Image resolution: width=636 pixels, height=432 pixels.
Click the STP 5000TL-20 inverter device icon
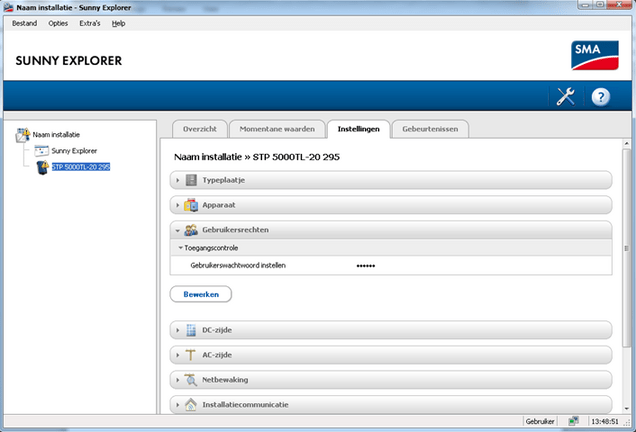42,167
